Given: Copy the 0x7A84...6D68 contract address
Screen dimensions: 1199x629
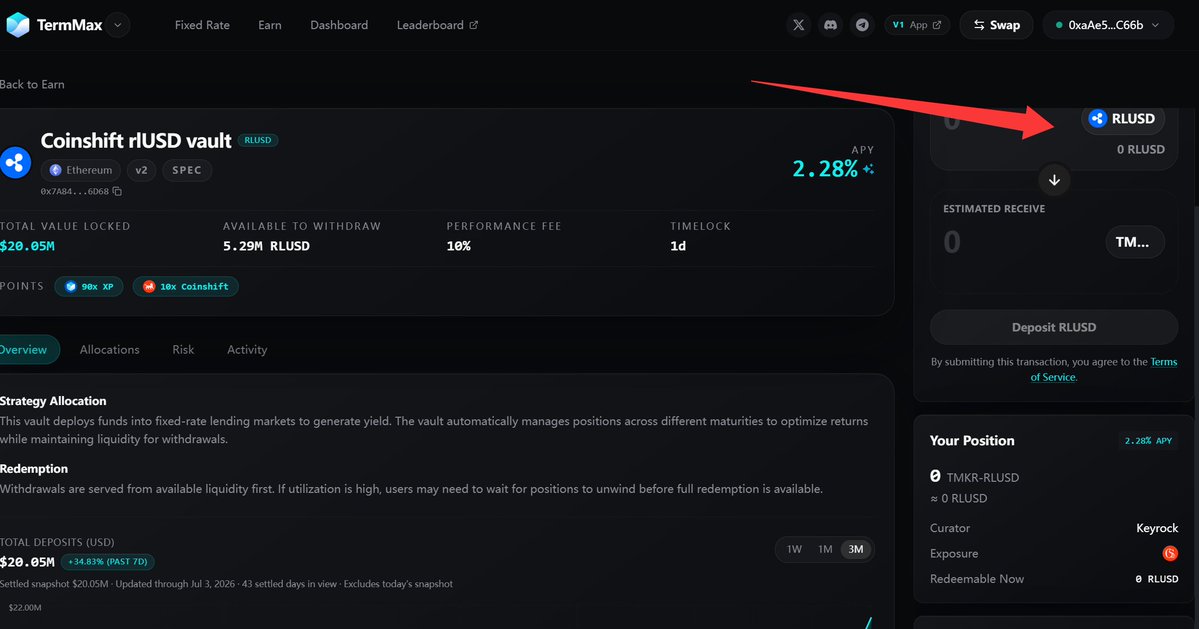Looking at the screenshot, I should point(117,192).
